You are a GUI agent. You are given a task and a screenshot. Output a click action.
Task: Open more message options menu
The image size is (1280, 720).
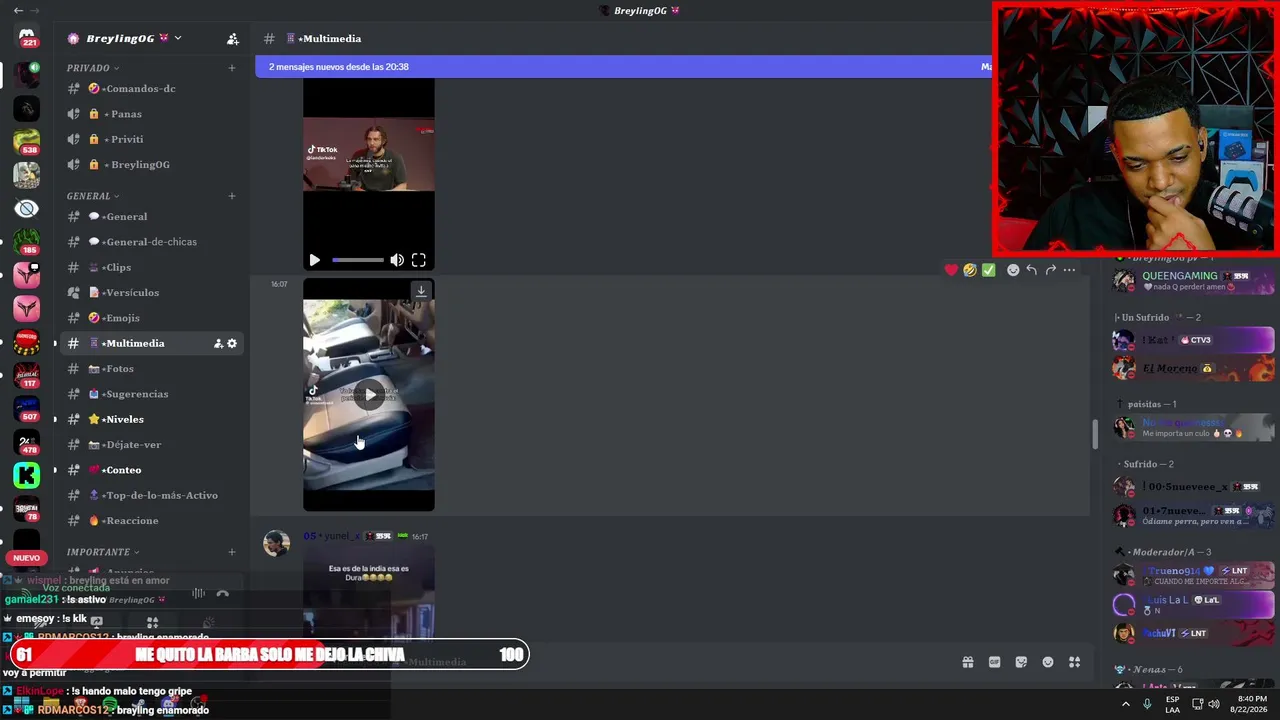click(x=1070, y=270)
